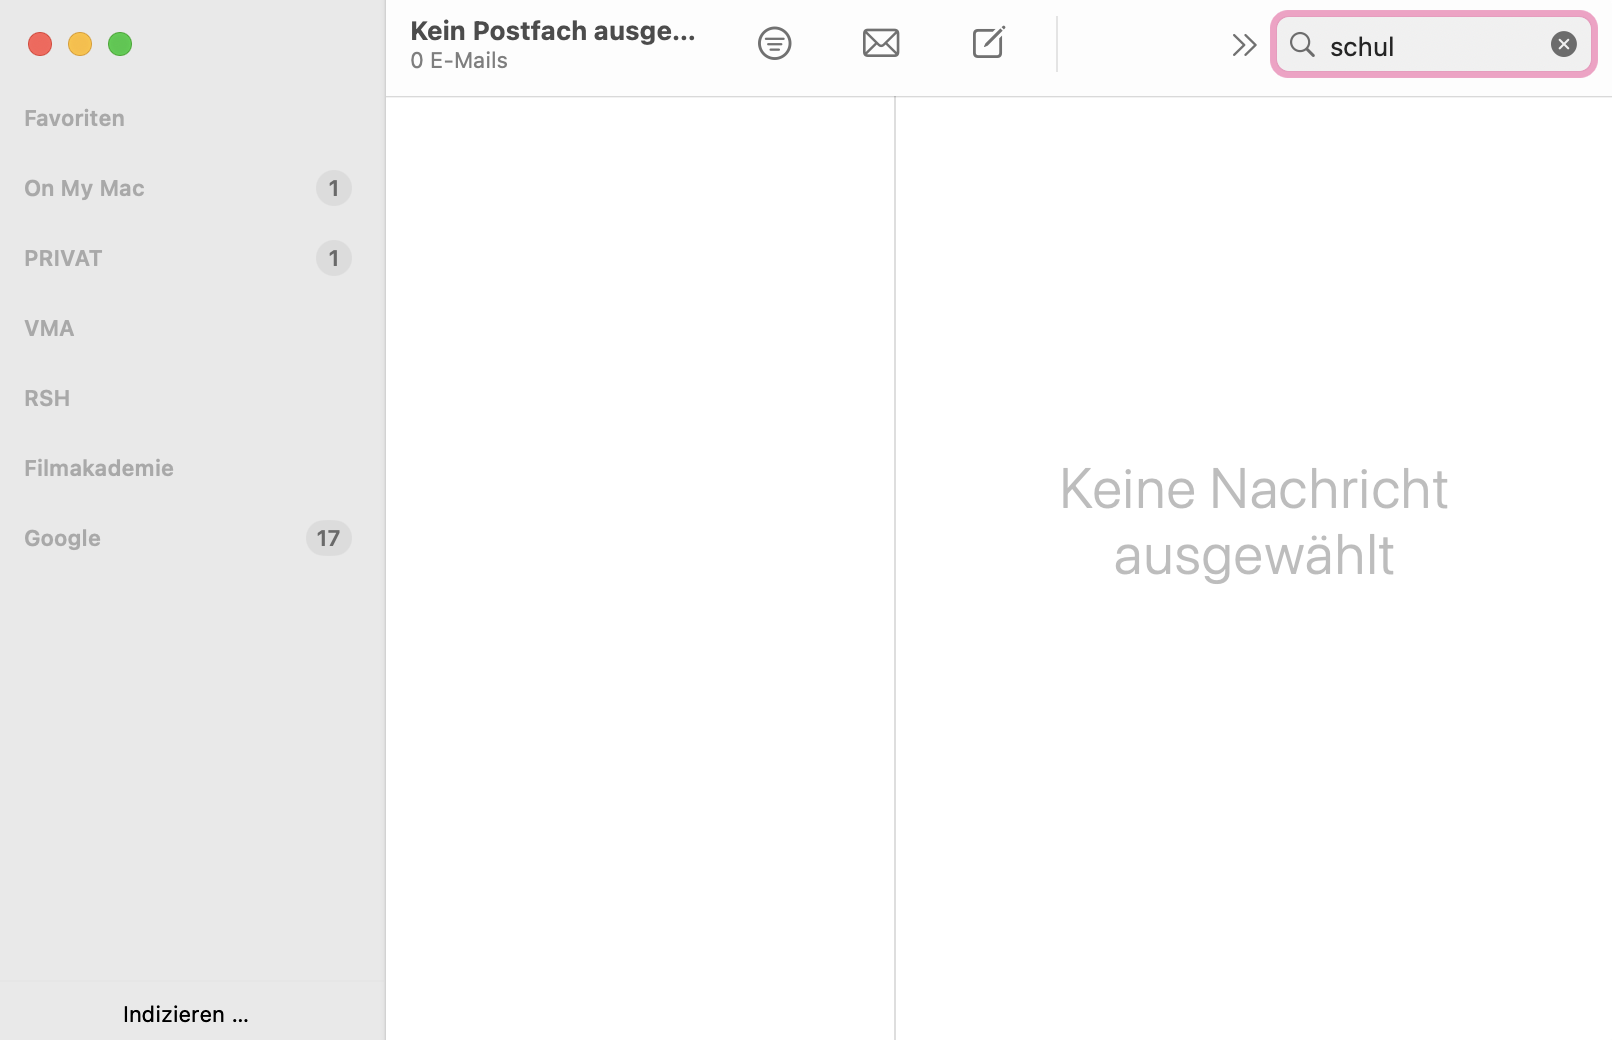Click the "Kein Postfach ausge..." title

(552, 31)
